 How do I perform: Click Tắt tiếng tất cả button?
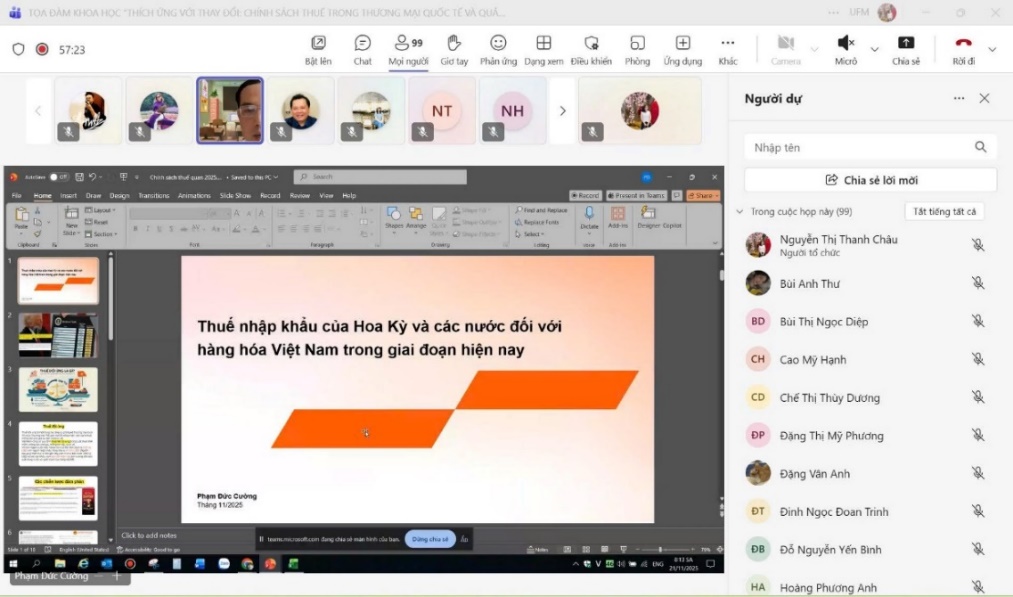point(944,212)
